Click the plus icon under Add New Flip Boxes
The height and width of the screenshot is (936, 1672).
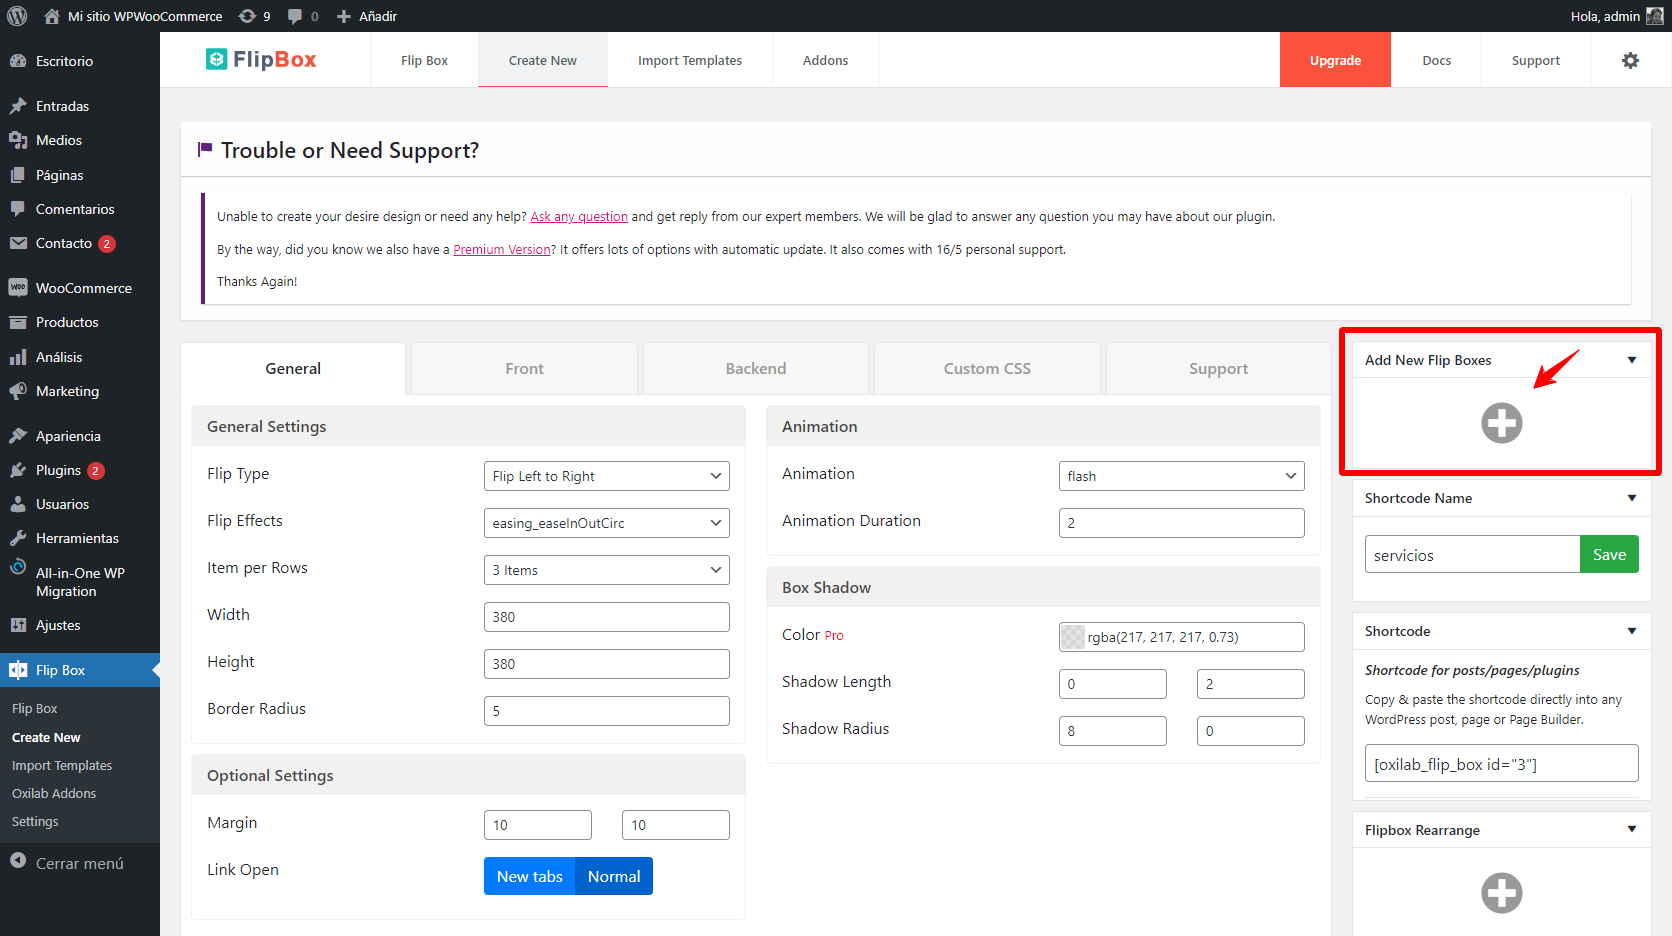coord(1501,423)
